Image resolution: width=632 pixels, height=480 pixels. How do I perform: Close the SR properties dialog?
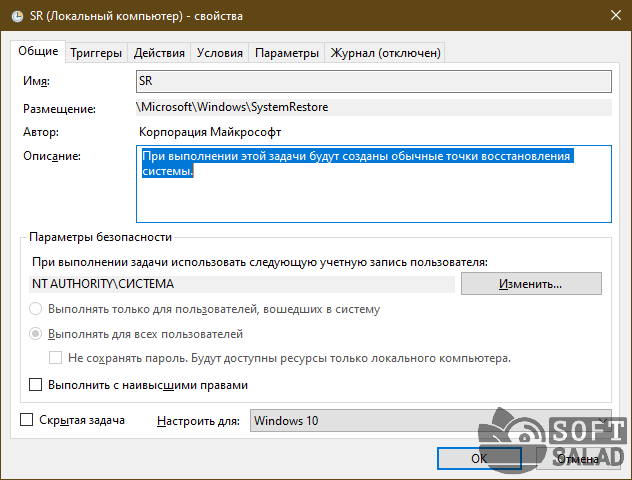pyautogui.click(x=615, y=15)
